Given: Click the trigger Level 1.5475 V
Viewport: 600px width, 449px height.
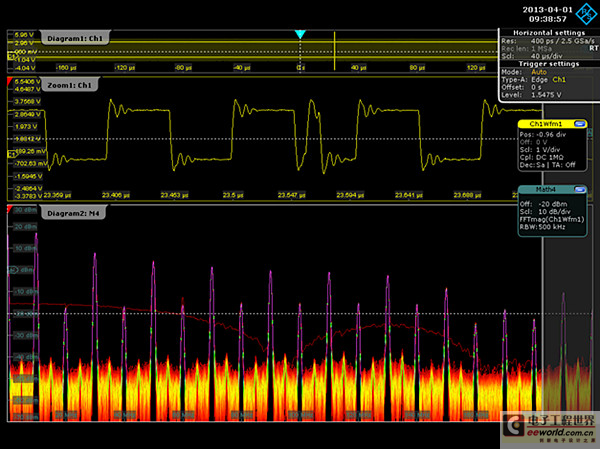Looking at the screenshot, I should pos(546,95).
